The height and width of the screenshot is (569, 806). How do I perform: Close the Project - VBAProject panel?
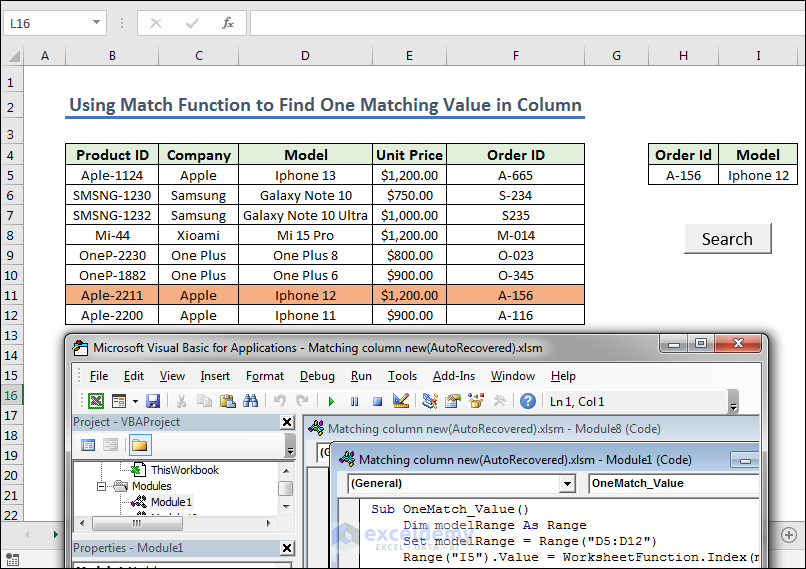[287, 422]
